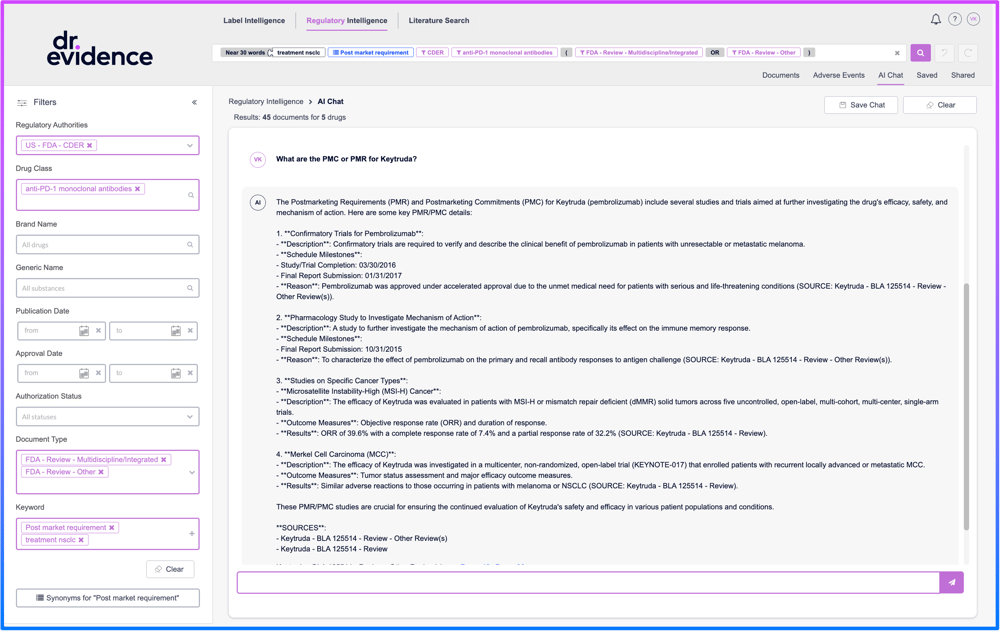Click the dr. evidence logo
This screenshot has height=631, width=1000.
click(x=99, y=49)
